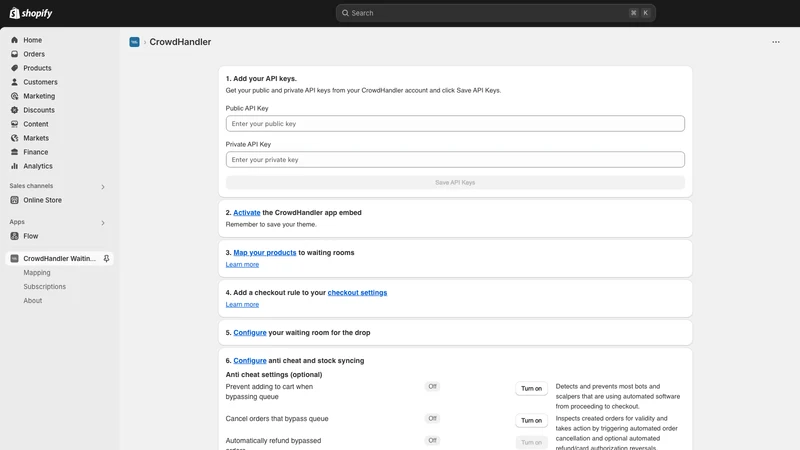Click Configure link in step 5
800x450 pixels.
click(x=250, y=333)
